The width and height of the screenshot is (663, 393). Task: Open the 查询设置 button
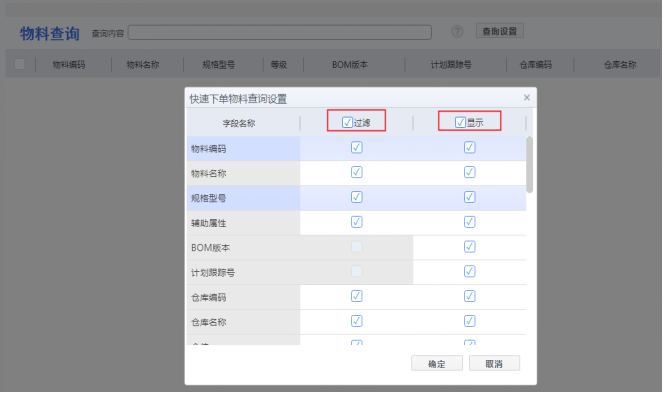point(500,31)
